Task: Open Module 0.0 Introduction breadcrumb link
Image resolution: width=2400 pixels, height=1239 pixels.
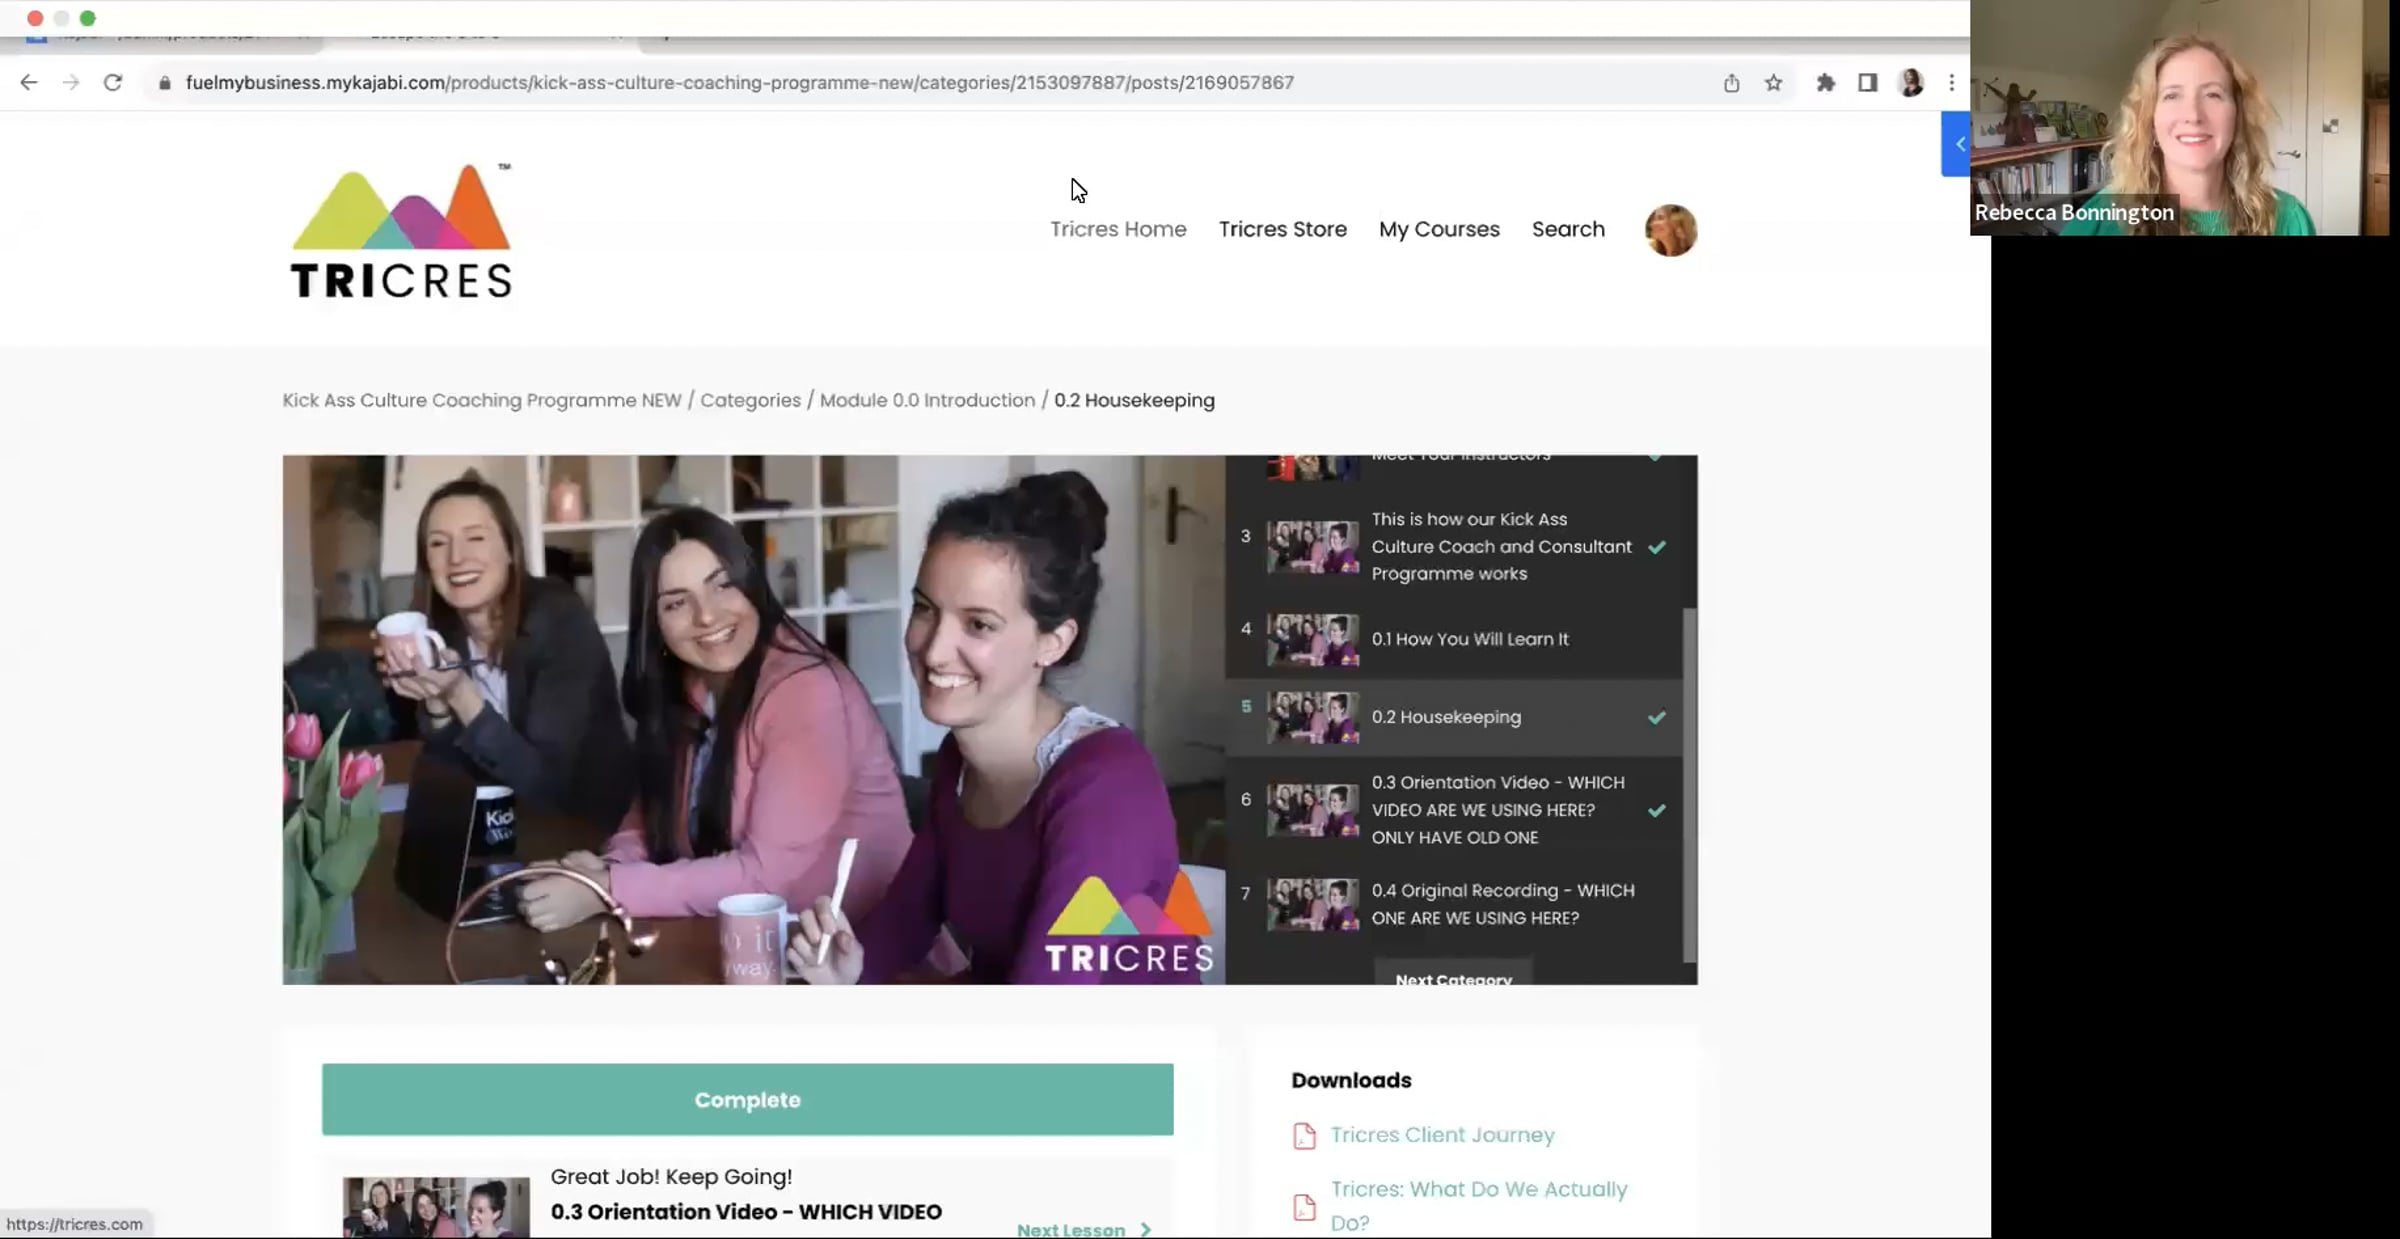Action: pyautogui.click(x=927, y=400)
